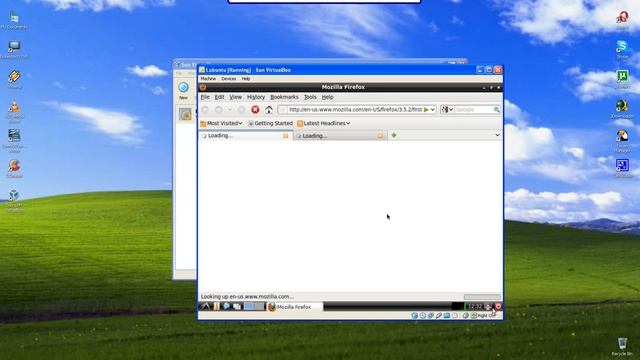The height and width of the screenshot is (360, 640).
Task: Click the Lubuntu start menu icon
Action: pyautogui.click(x=205, y=307)
